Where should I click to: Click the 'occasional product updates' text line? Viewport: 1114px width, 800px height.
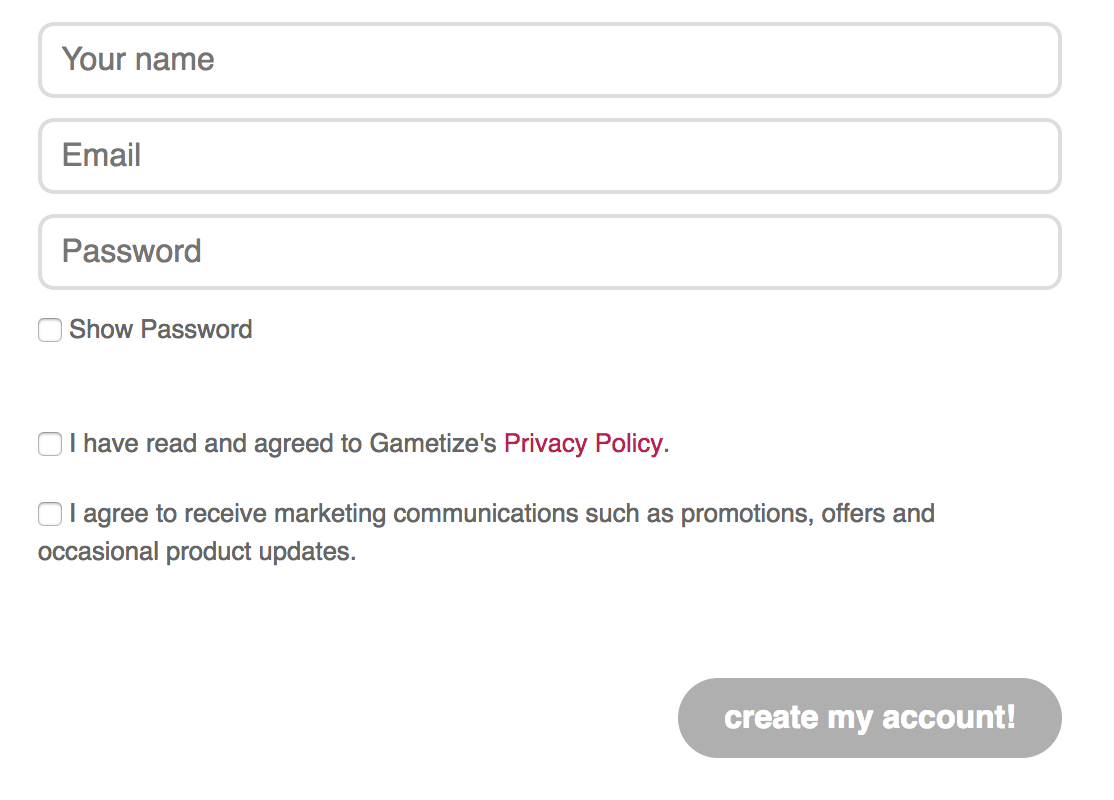[197, 551]
